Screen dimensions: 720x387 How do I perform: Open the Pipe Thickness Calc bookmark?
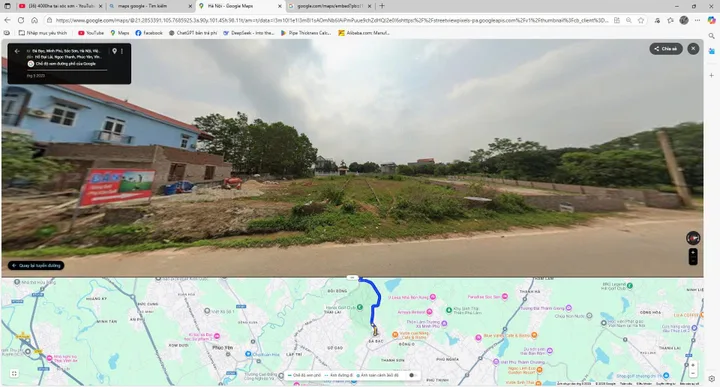point(305,33)
